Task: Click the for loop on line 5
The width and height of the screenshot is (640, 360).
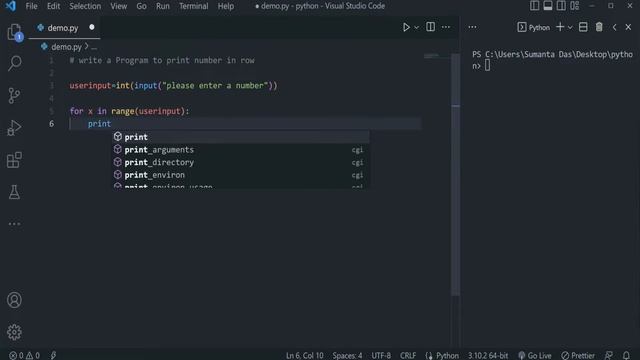Action: point(129,111)
